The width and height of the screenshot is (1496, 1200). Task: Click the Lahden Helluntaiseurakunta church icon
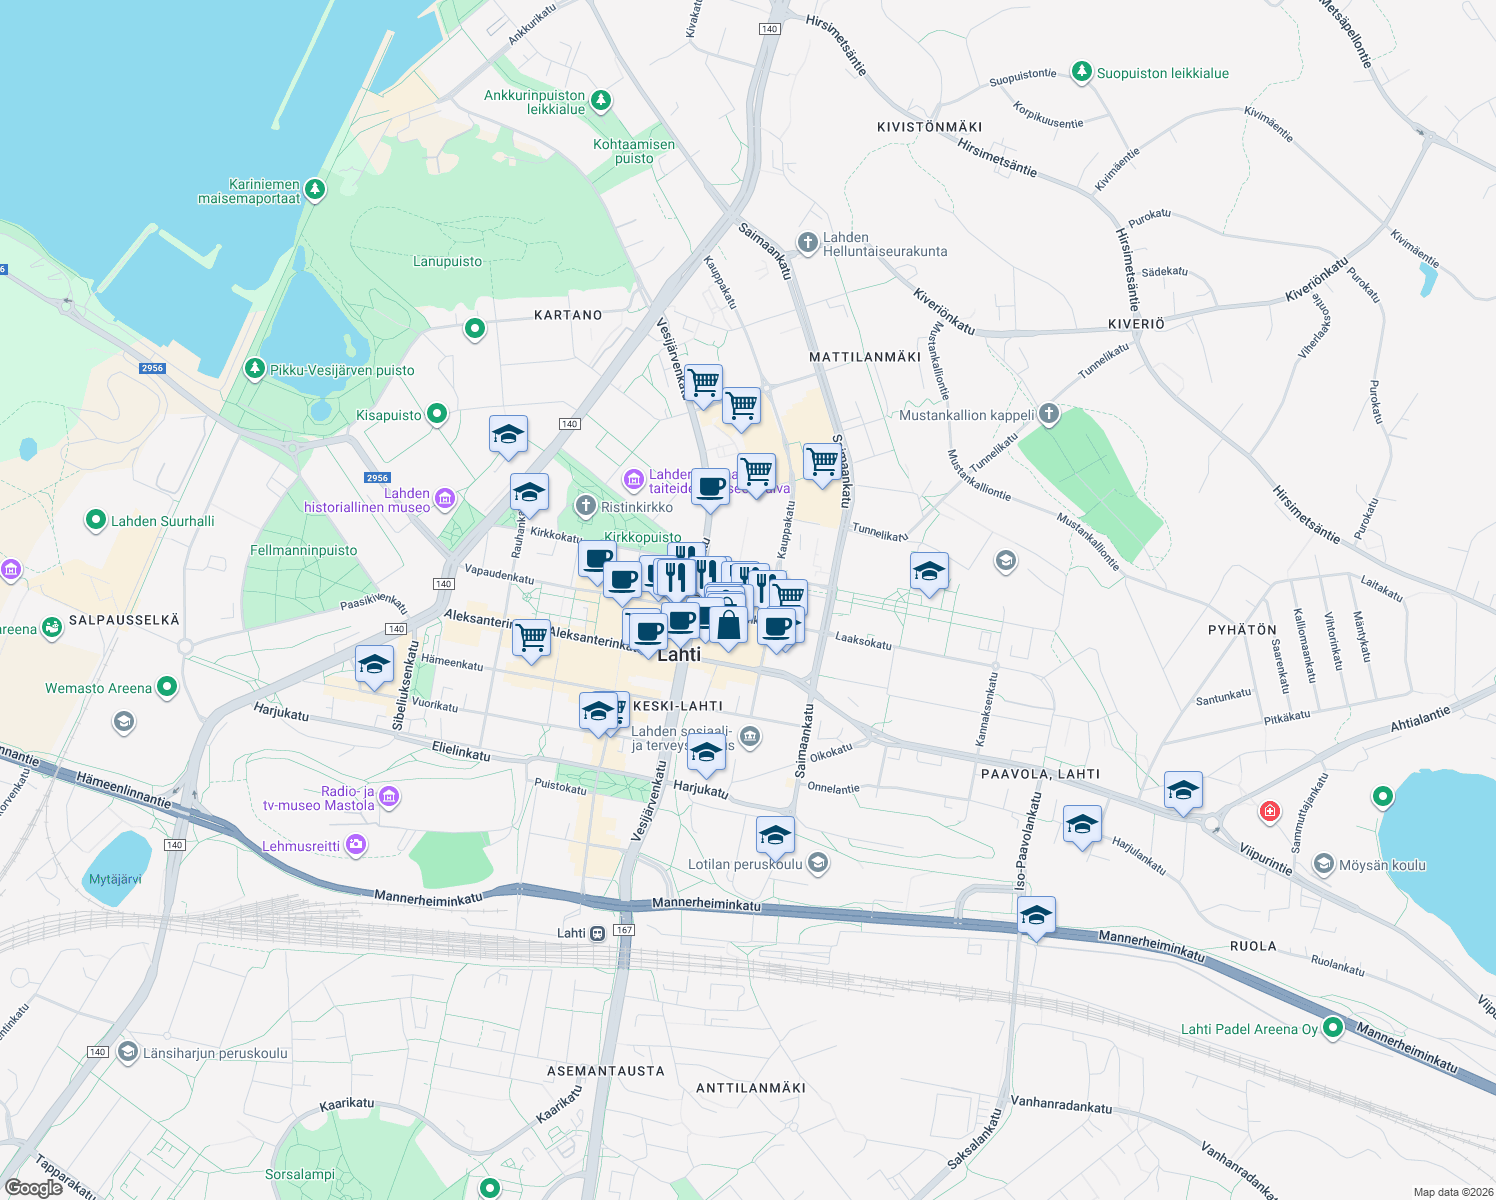[x=807, y=243]
